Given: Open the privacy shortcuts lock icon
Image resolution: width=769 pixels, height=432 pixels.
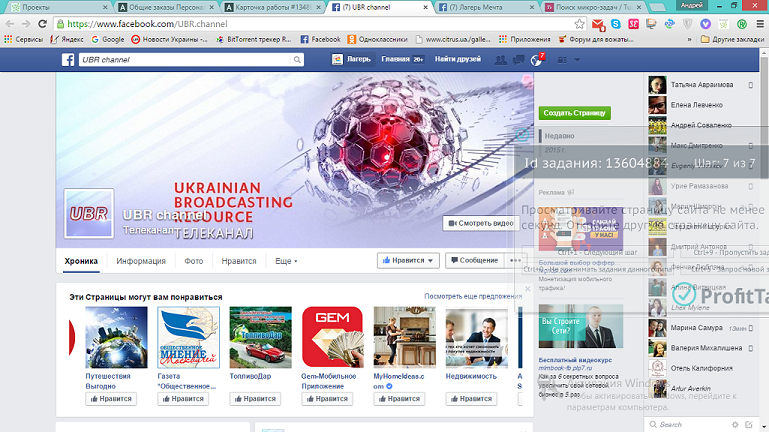Looking at the screenshot, I should coord(562,59).
